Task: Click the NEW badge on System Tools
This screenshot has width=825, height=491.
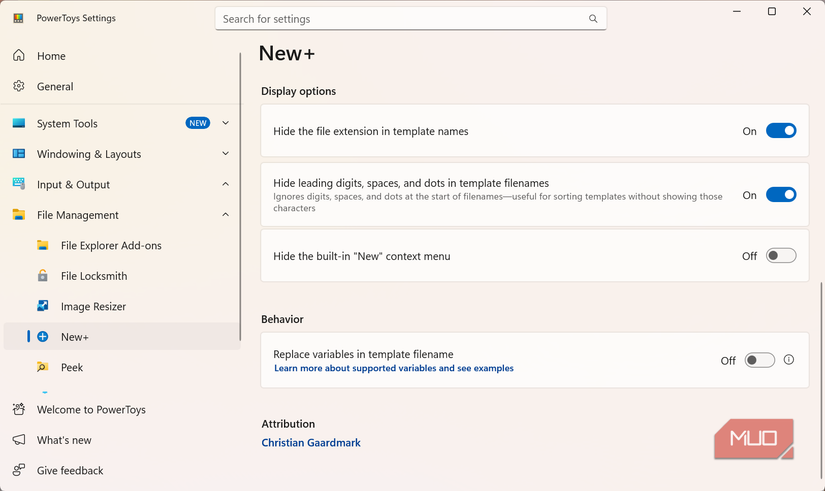Action: 198,123
